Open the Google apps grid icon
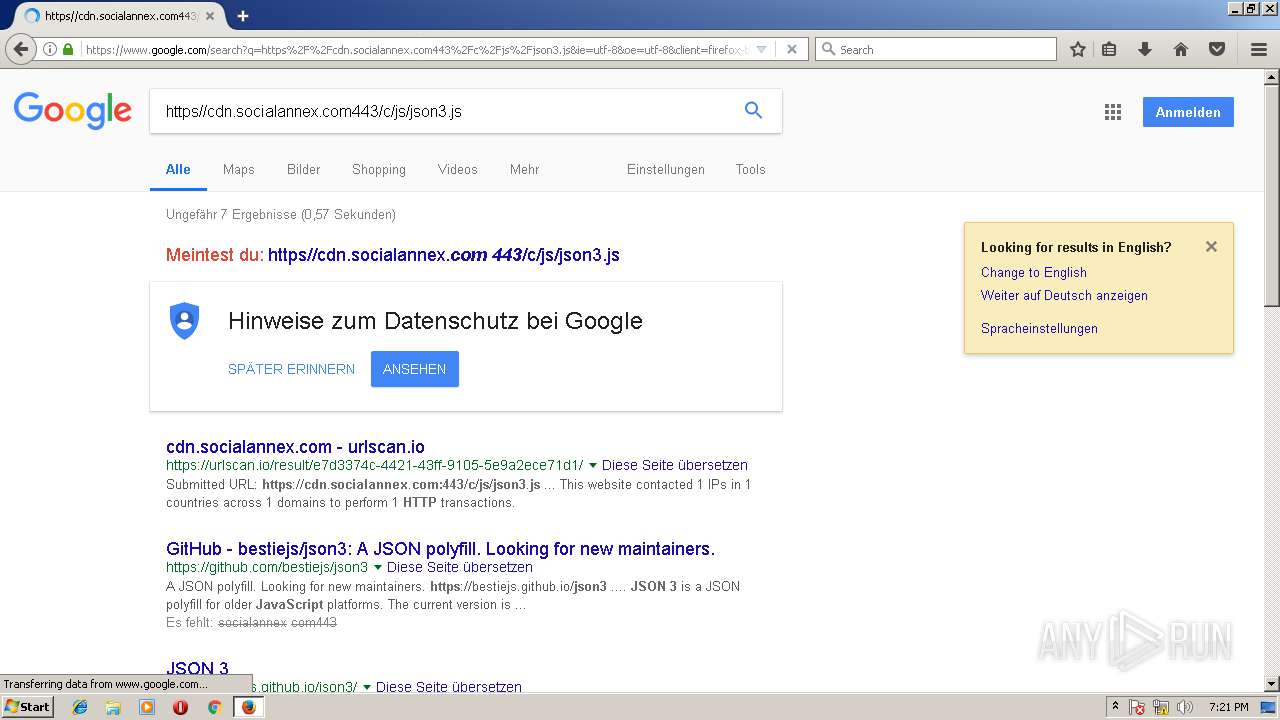The width and height of the screenshot is (1280, 720). coord(1113,112)
